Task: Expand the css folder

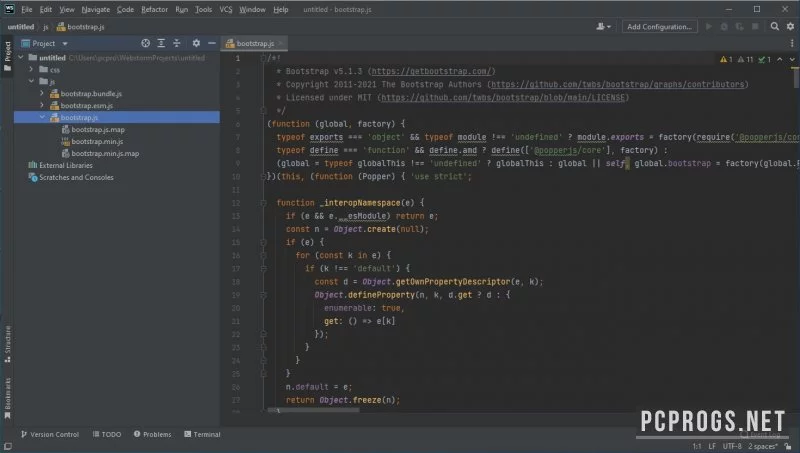Action: pos(31,69)
